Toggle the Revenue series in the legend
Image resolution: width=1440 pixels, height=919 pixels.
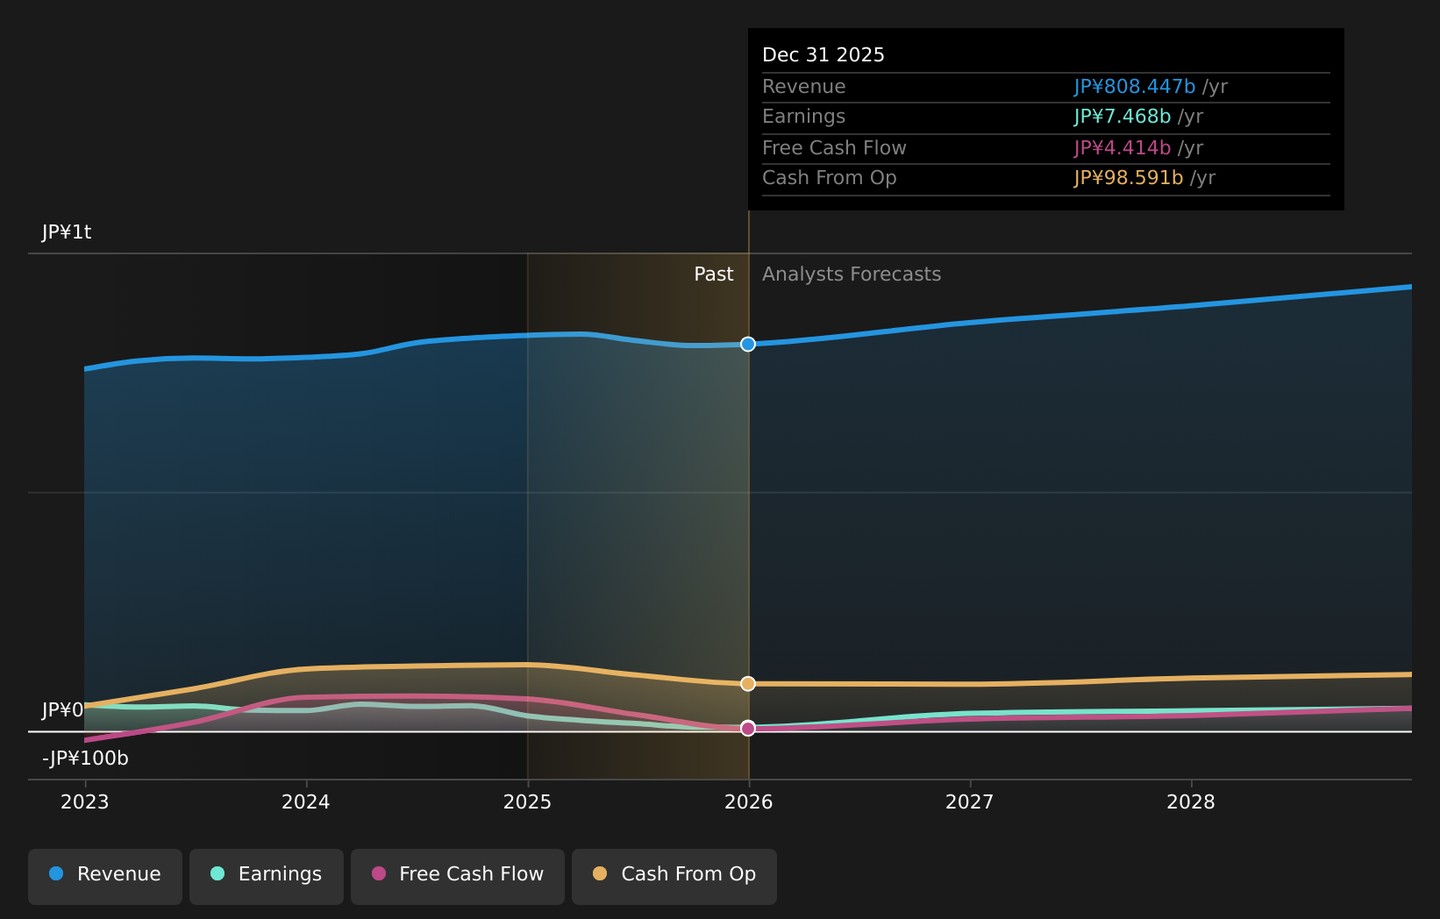click(x=105, y=876)
